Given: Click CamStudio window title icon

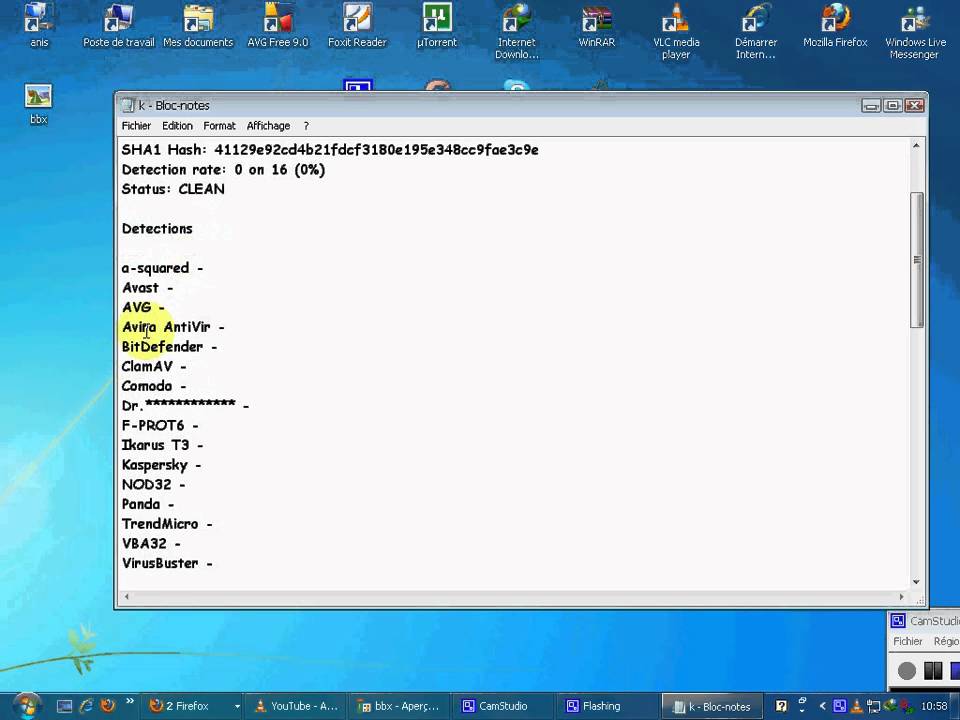Looking at the screenshot, I should click(x=898, y=621).
